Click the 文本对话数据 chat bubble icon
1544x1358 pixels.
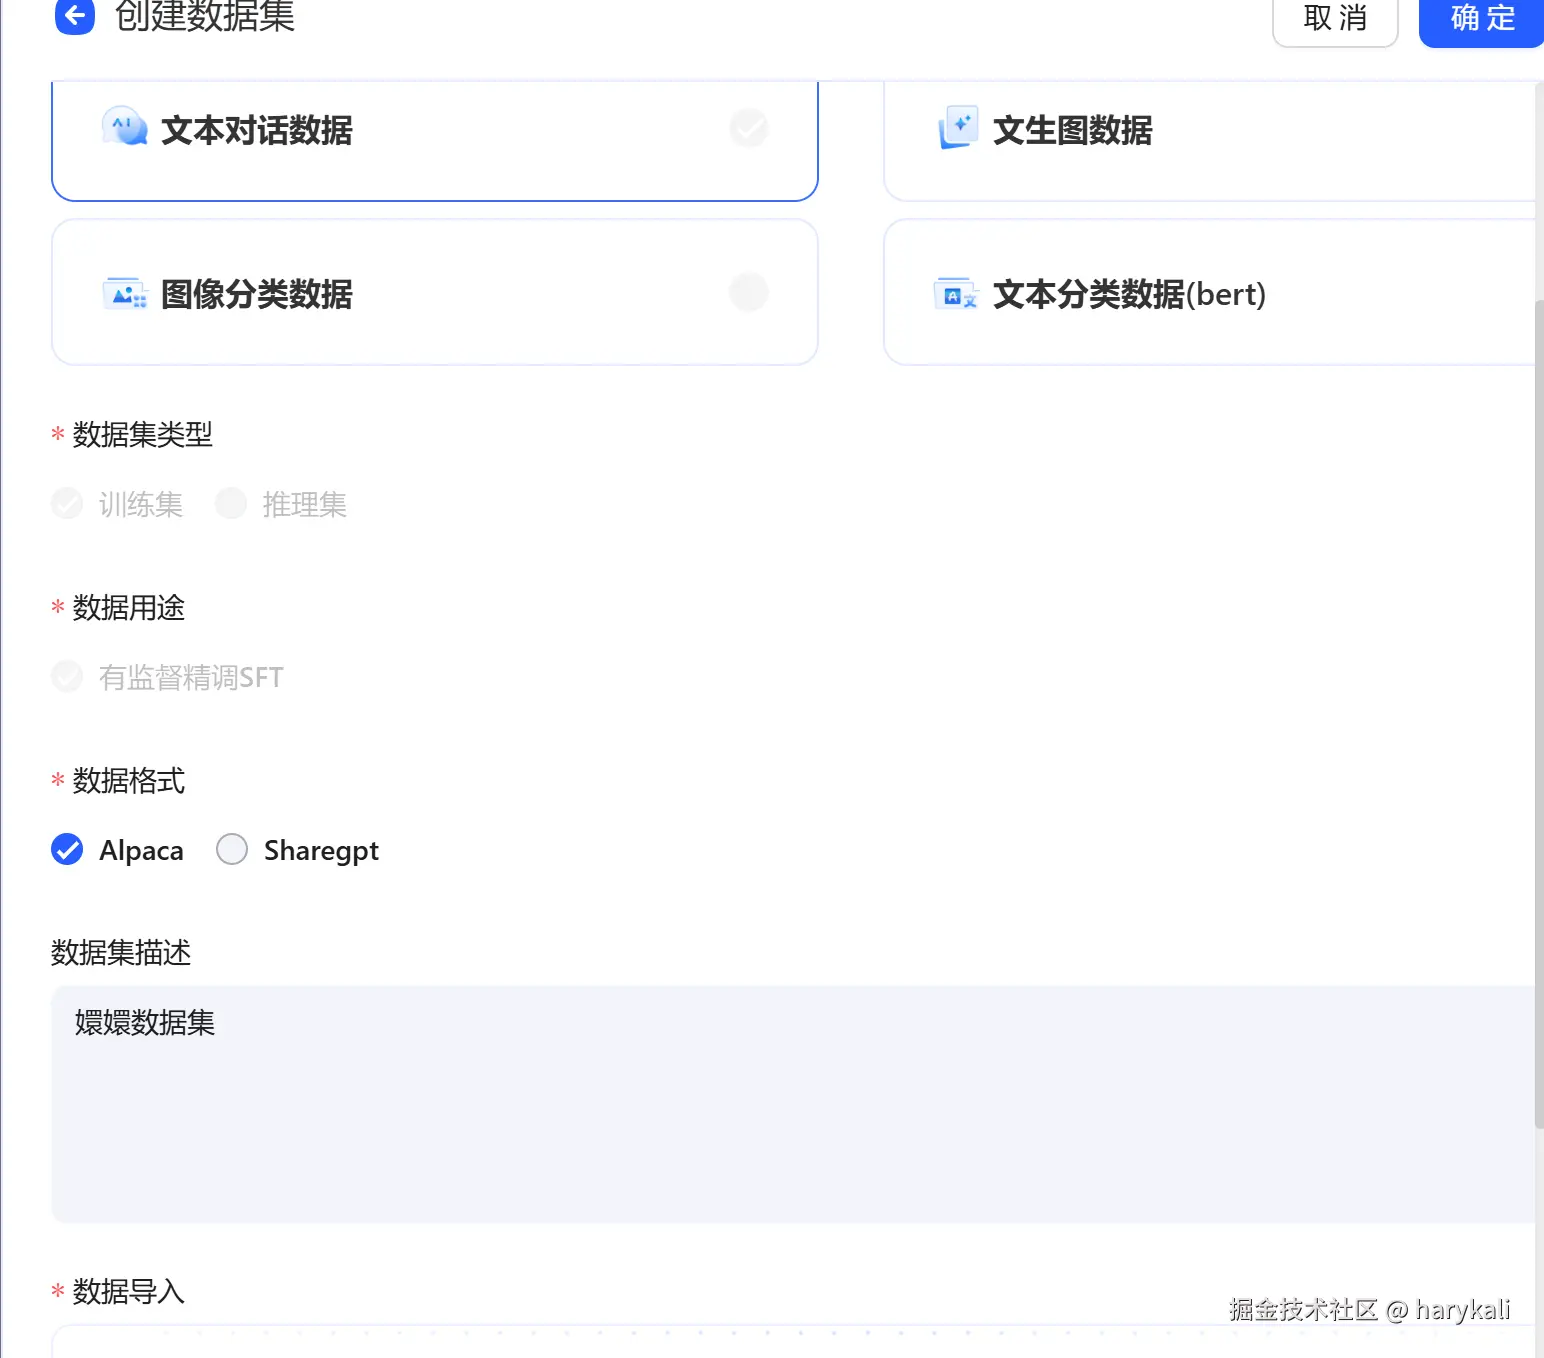(x=125, y=128)
